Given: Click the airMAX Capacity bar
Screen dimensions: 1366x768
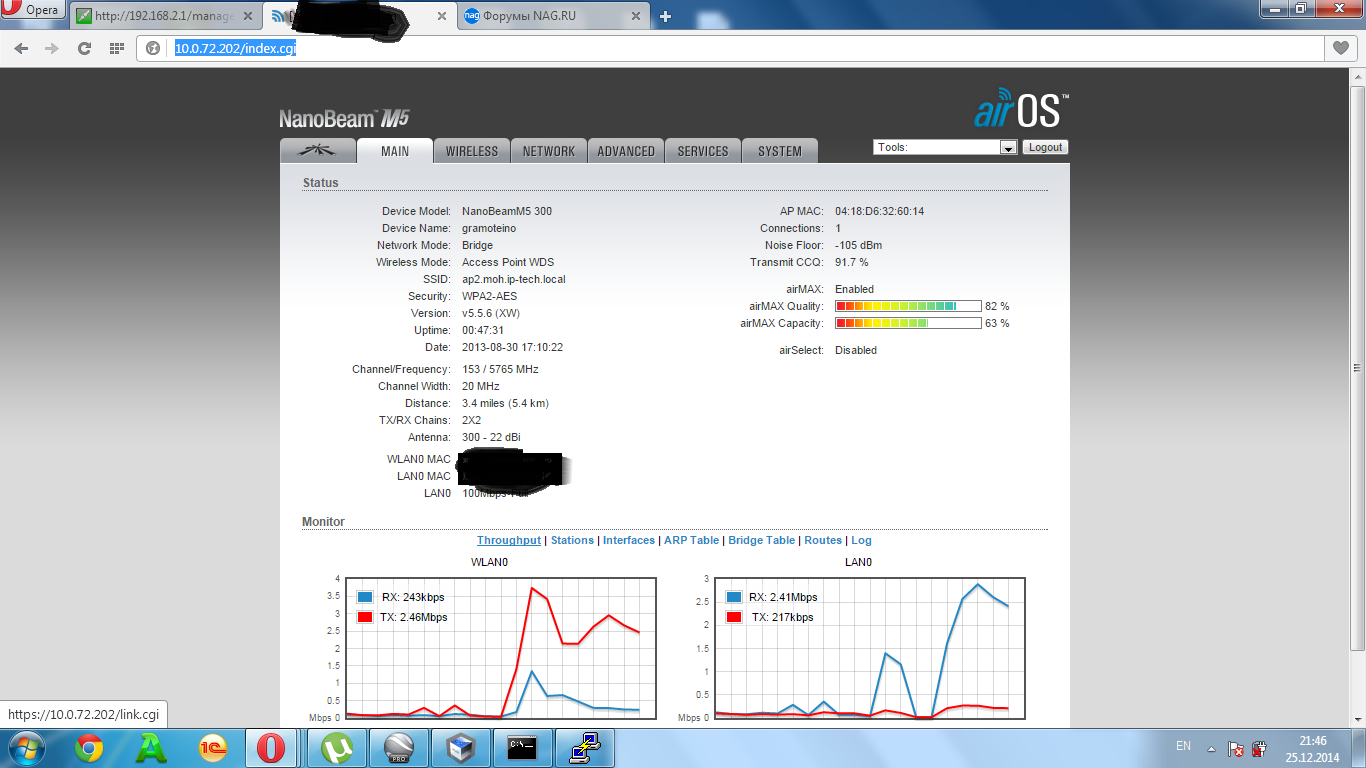Looking at the screenshot, I should click(x=908, y=323).
